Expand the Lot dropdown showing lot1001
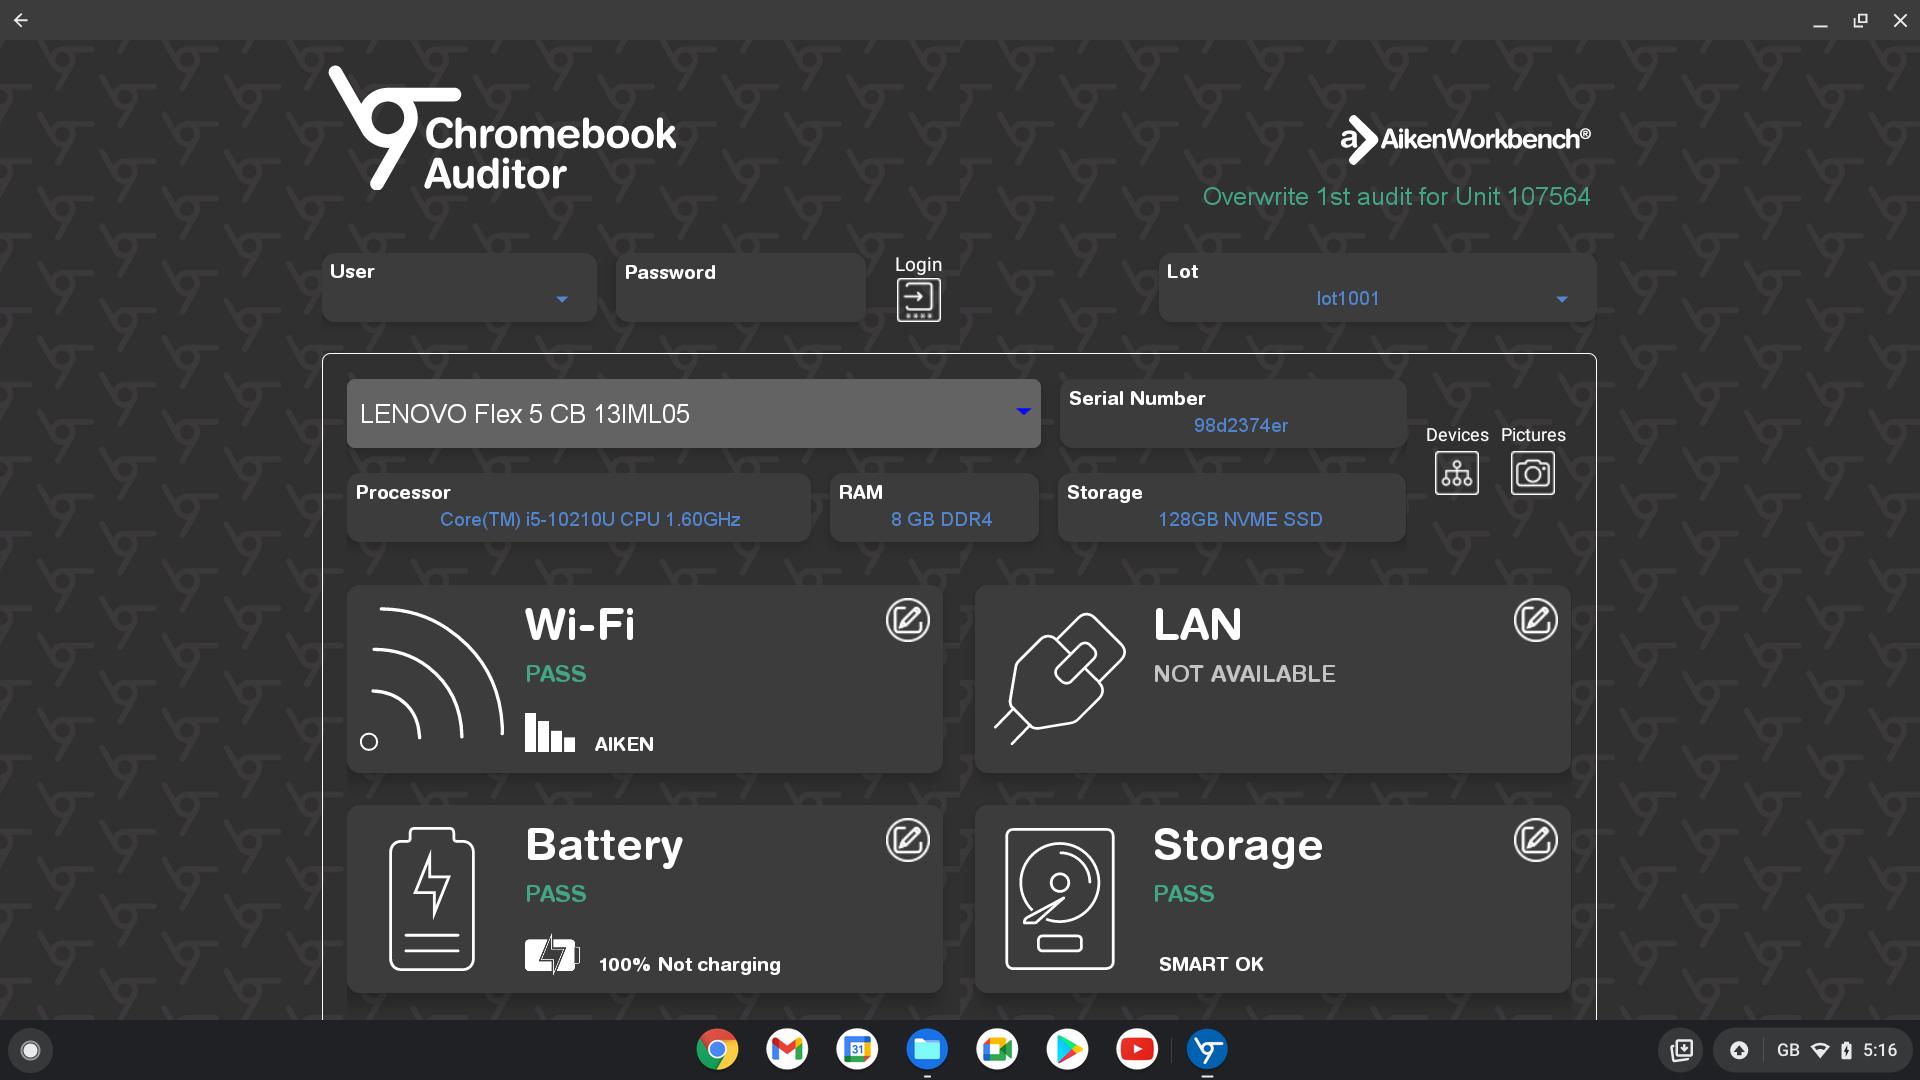 click(x=1561, y=299)
